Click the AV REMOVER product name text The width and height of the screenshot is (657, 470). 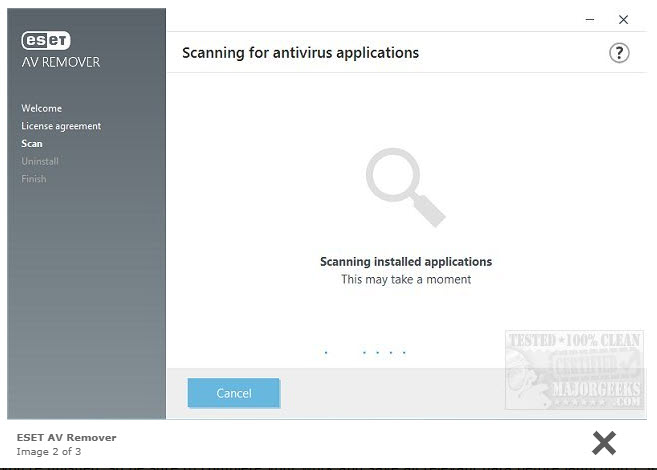click(61, 62)
